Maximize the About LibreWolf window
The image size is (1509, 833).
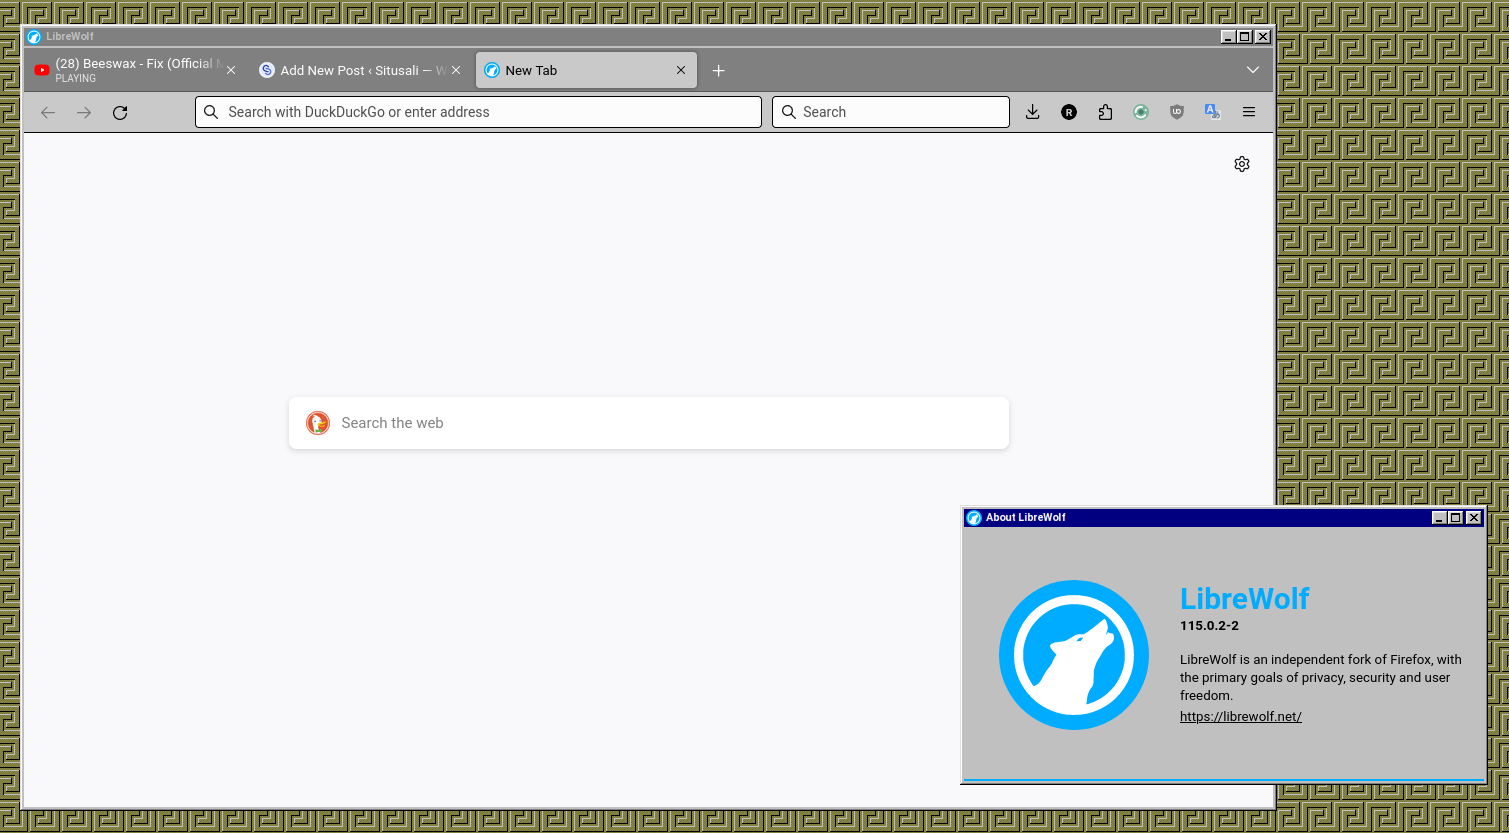pos(1456,517)
